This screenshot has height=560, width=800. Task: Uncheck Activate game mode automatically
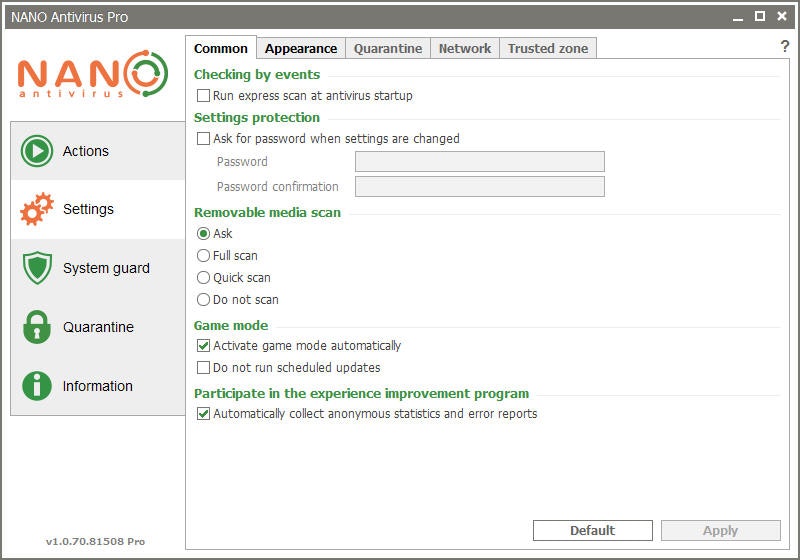pos(203,345)
